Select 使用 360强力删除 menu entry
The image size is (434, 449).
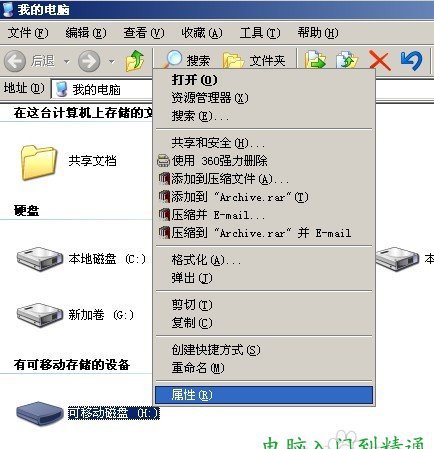[264, 161]
